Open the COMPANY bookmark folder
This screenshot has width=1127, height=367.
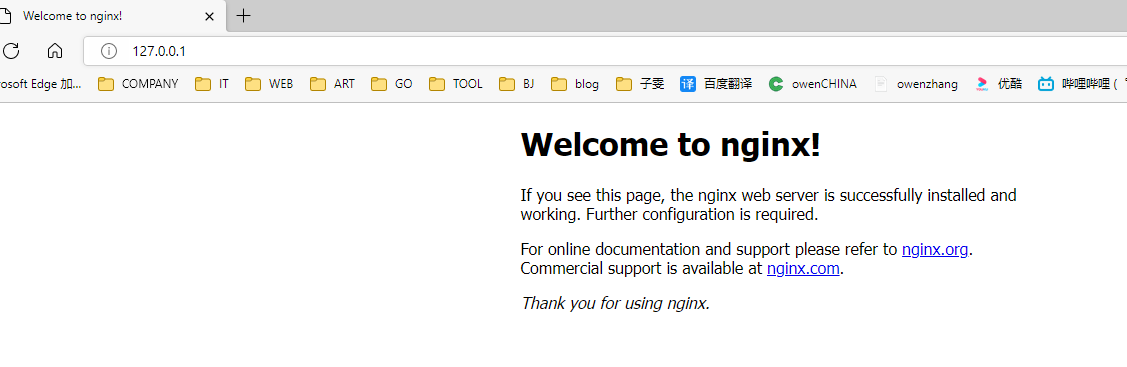pyautogui.click(x=138, y=84)
